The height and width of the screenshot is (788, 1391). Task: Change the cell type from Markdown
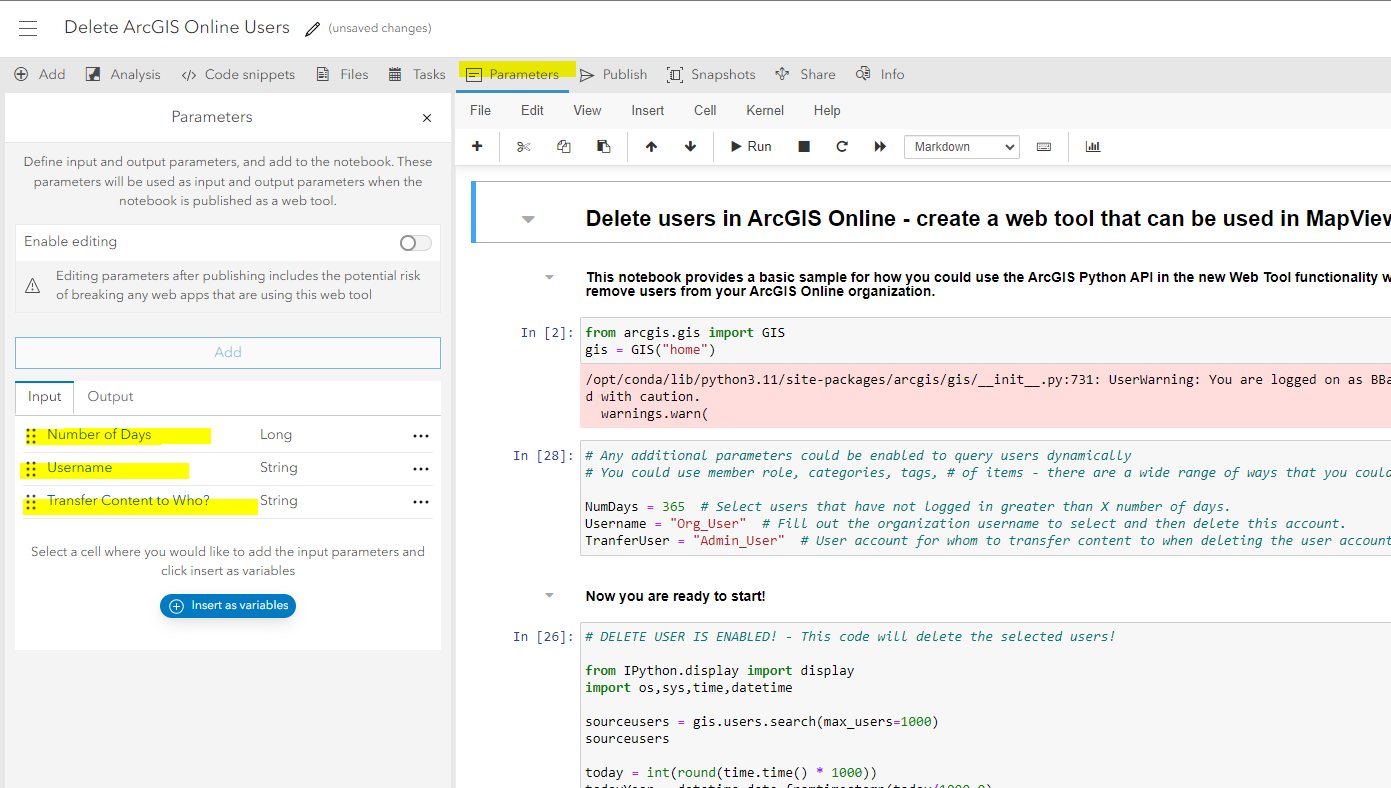(x=961, y=146)
